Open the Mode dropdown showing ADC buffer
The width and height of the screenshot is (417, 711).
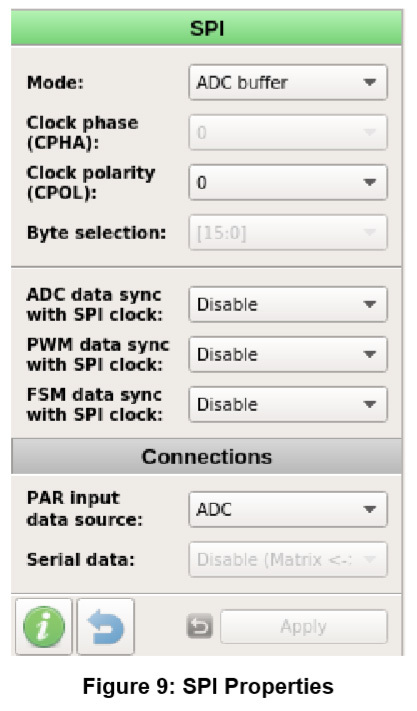tap(288, 83)
